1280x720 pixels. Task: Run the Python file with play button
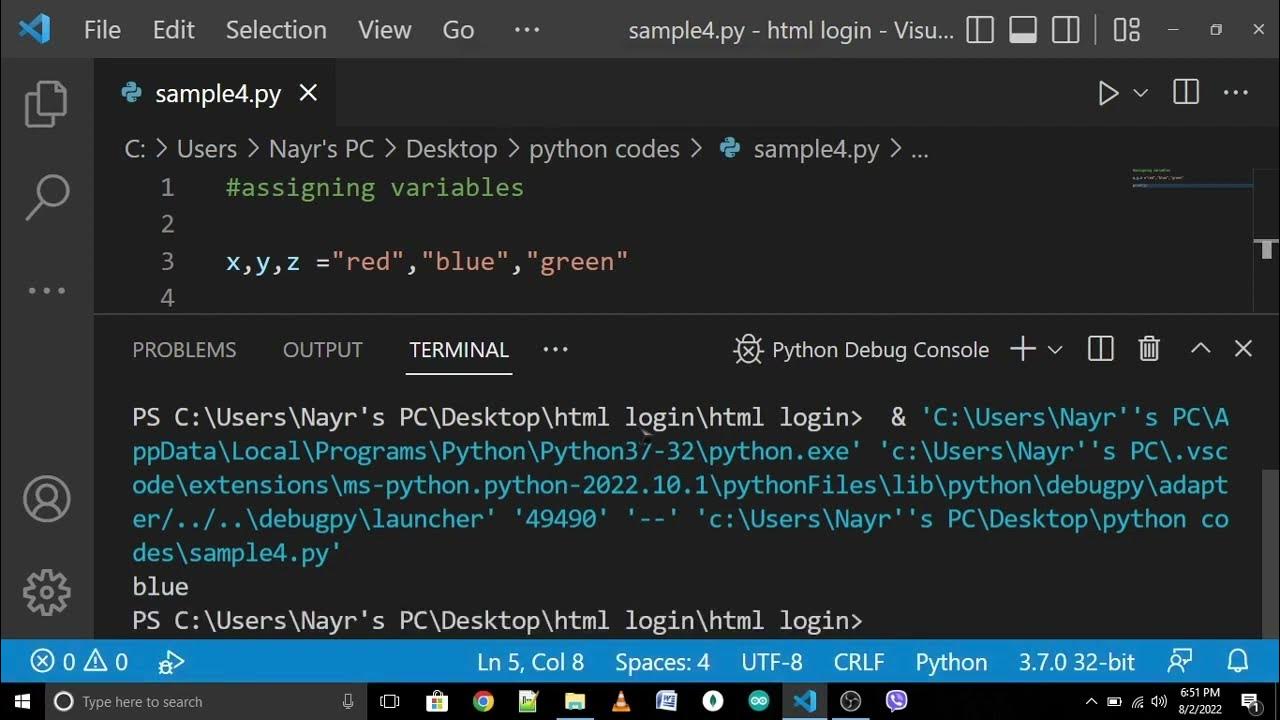point(1108,93)
